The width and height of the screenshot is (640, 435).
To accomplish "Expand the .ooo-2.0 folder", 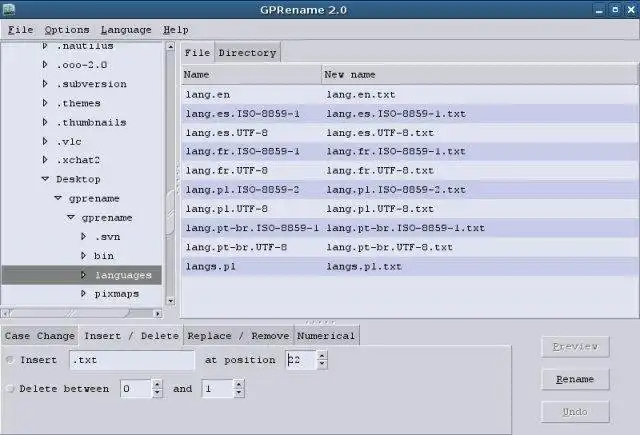I will coord(45,64).
